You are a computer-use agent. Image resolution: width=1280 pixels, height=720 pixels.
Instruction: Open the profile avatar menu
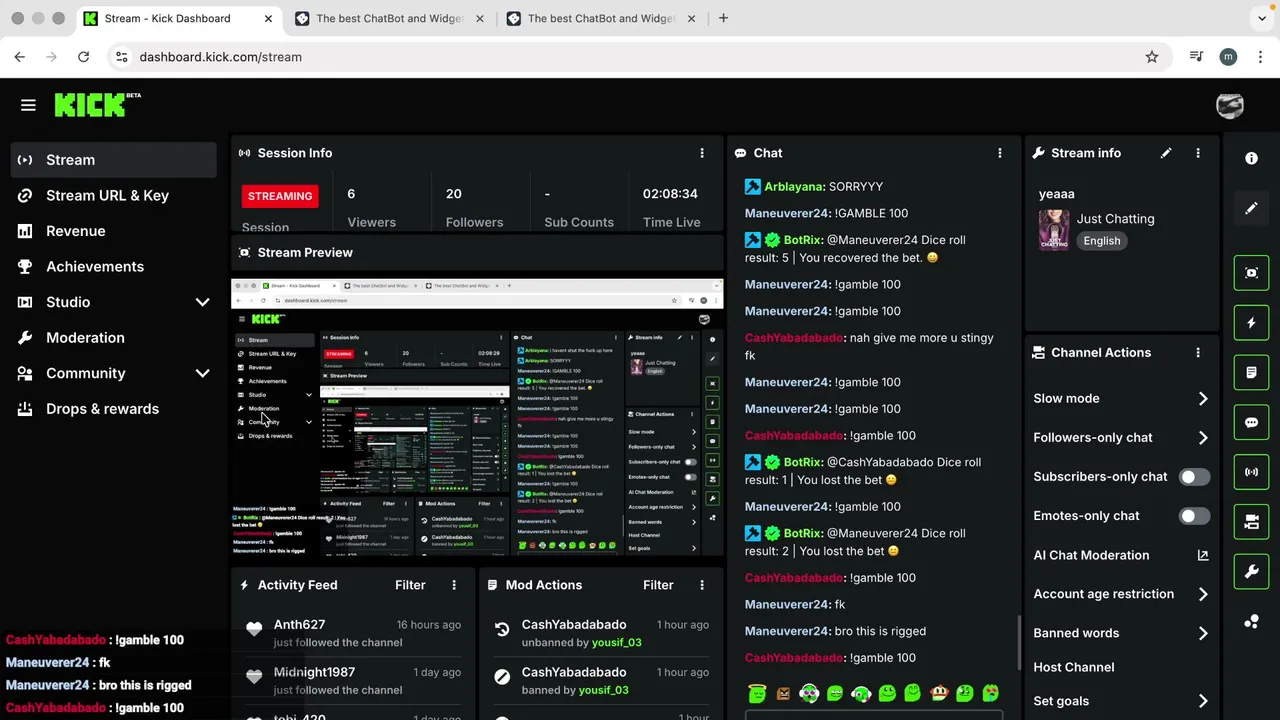point(1229,105)
